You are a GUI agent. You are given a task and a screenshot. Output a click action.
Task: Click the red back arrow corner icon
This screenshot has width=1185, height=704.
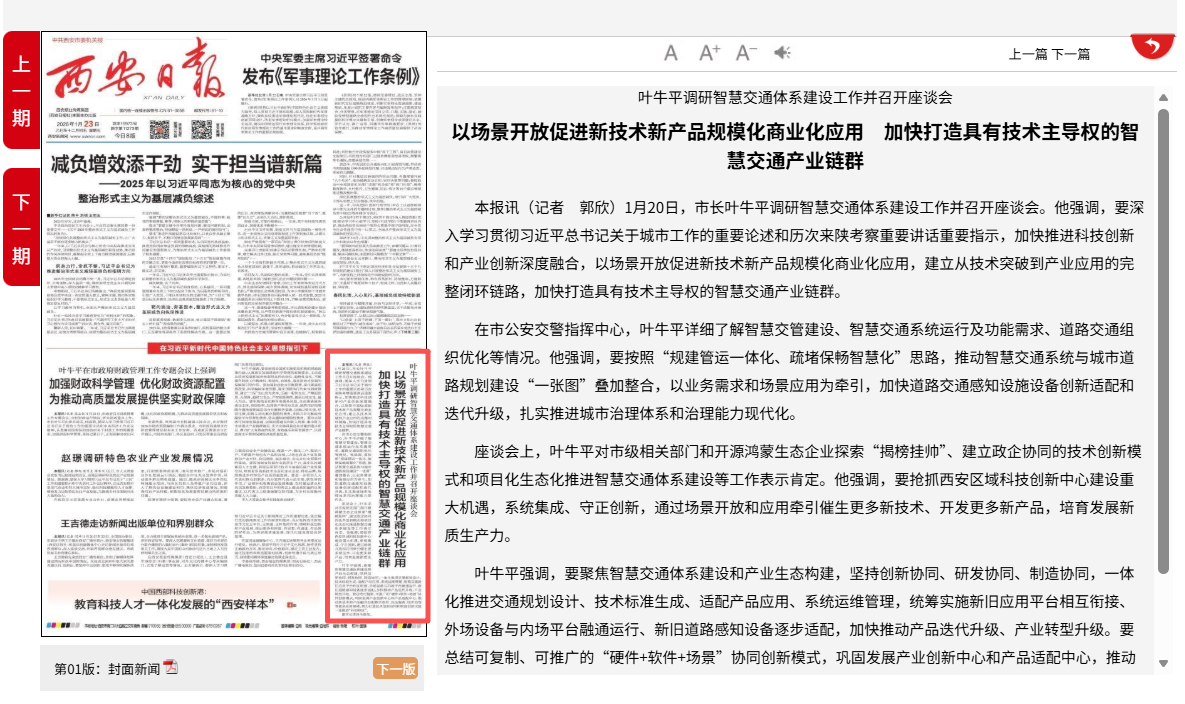point(1153,46)
